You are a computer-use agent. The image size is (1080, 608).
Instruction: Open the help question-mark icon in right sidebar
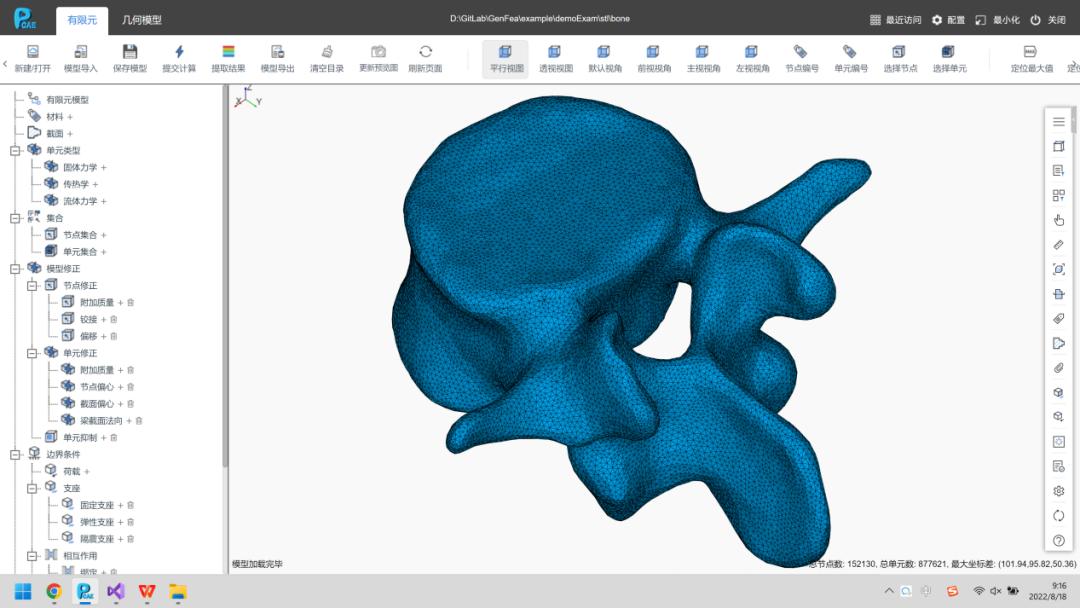(1059, 541)
